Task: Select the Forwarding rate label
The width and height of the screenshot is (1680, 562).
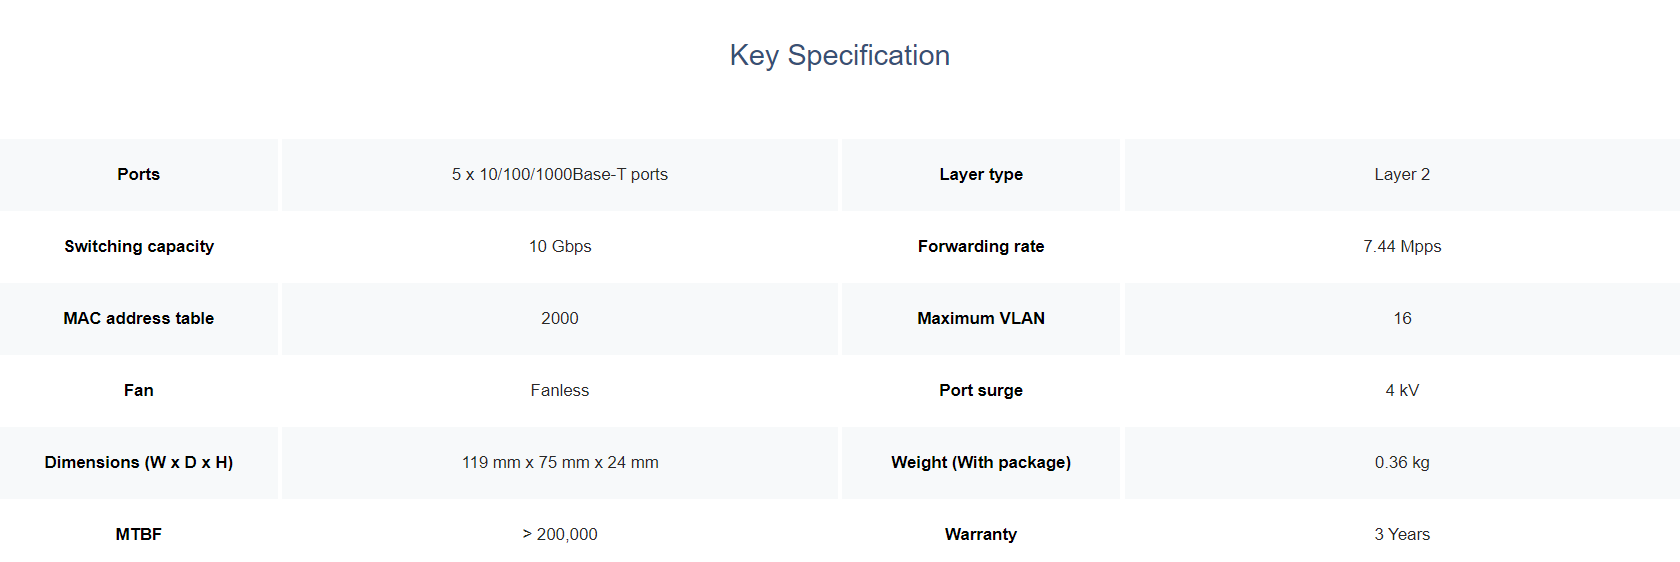Action: (x=981, y=246)
